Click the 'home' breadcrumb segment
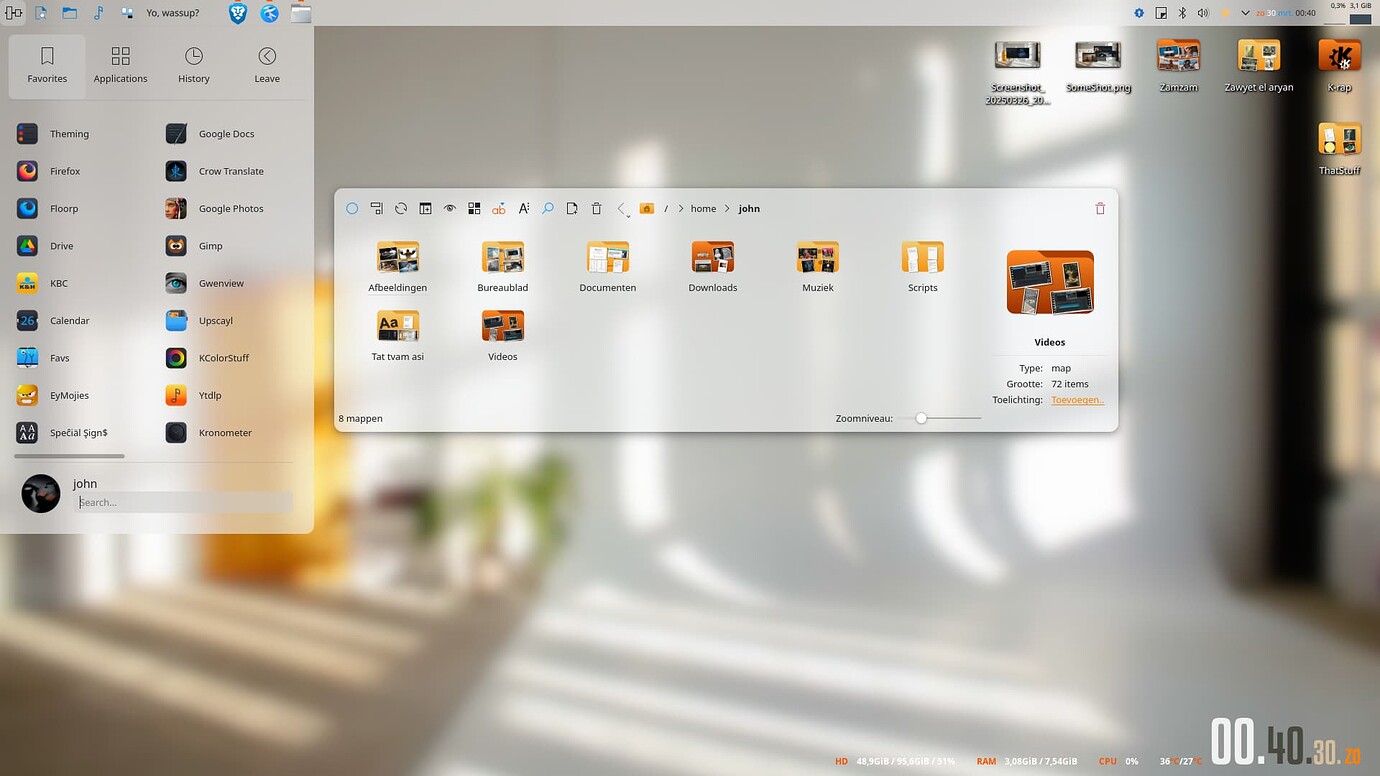Screen dimensions: 1380x776 click(x=703, y=208)
